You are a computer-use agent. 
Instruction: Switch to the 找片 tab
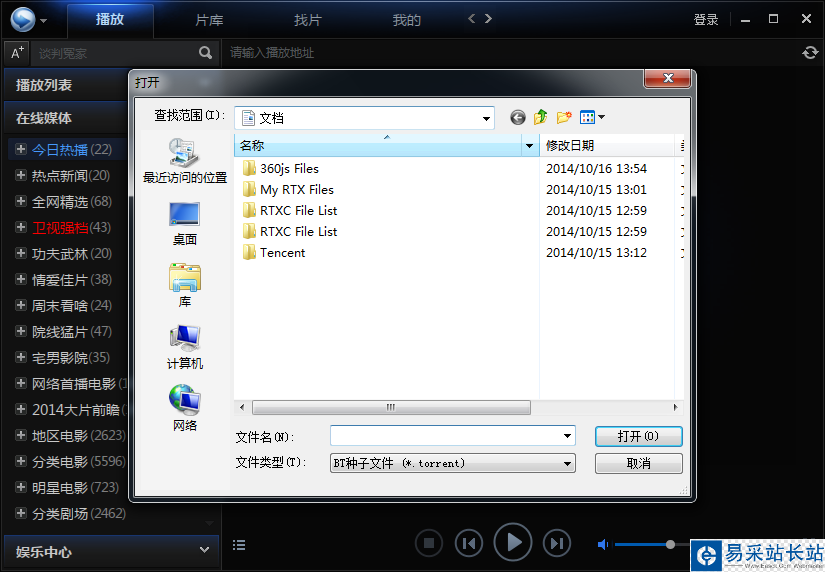[x=308, y=20]
